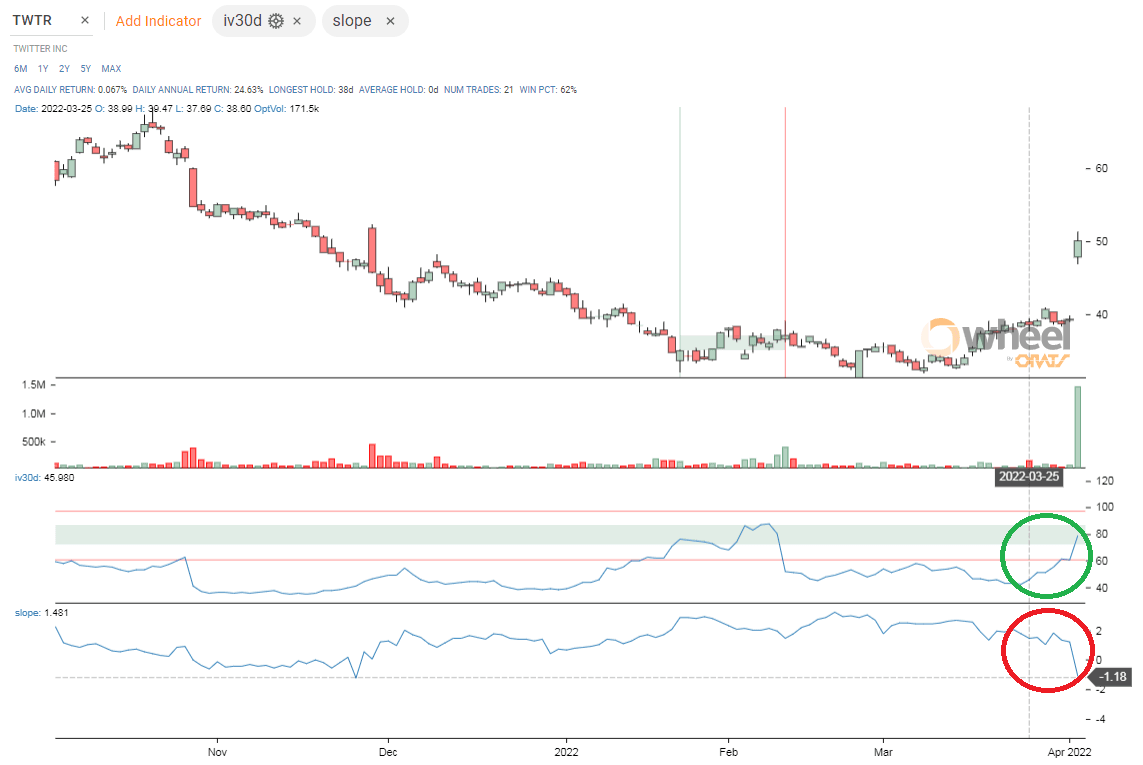
Task: Click the Date: 2022-03-25 readout above the chart
Action: tap(53, 109)
